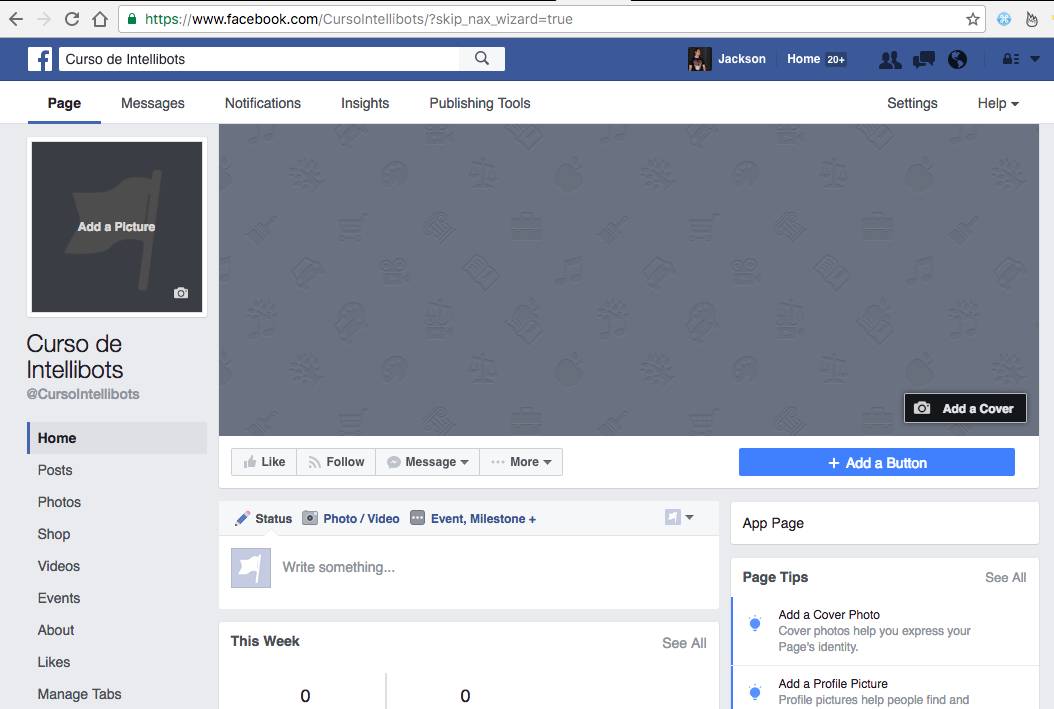1054x709 pixels.
Task: Click the Photo/Video icon in the composer
Action: 310,518
